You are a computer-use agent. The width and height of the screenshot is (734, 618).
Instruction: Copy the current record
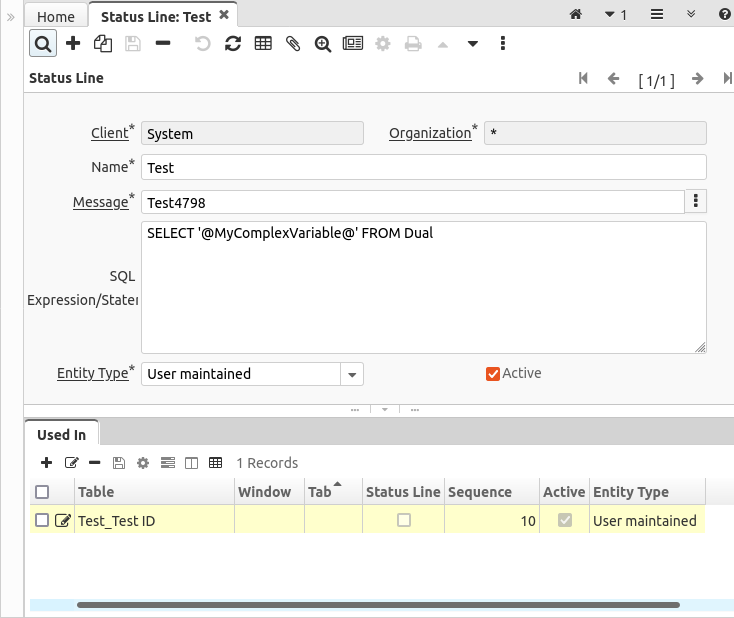[102, 44]
